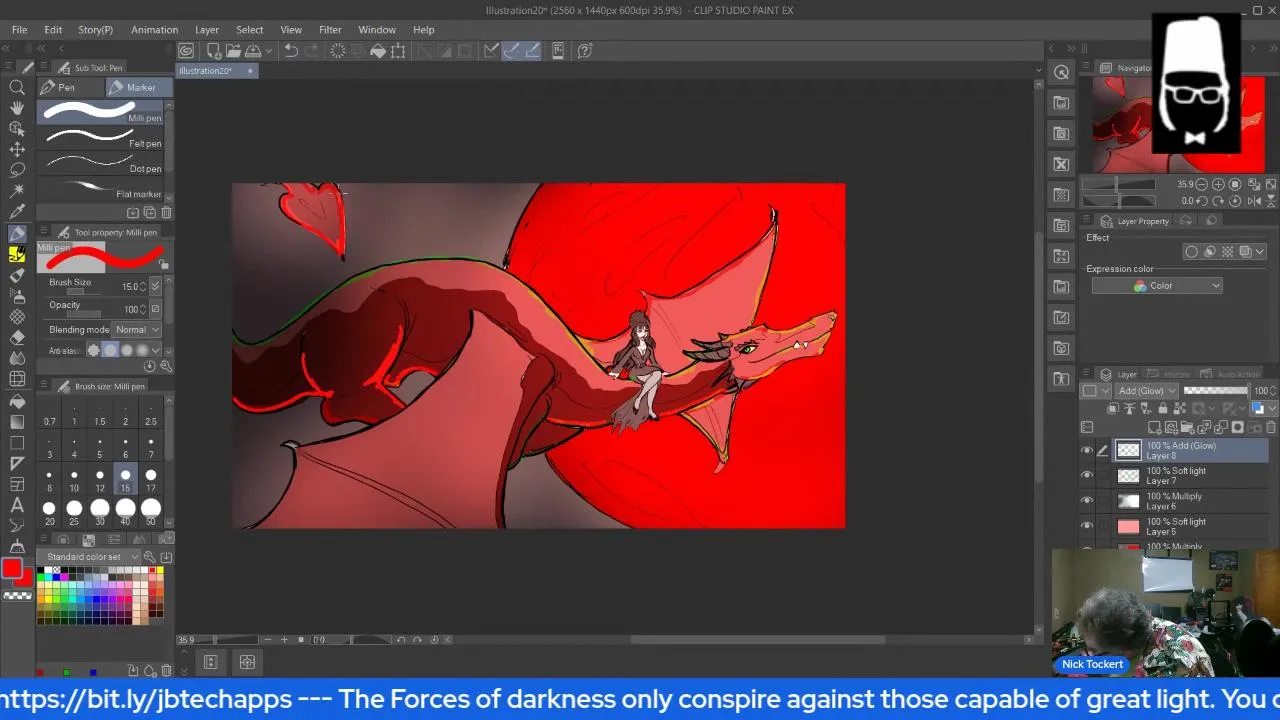Expand anti-aliasing options arrow
Image resolution: width=1280 pixels, height=720 pixels.
point(155,350)
